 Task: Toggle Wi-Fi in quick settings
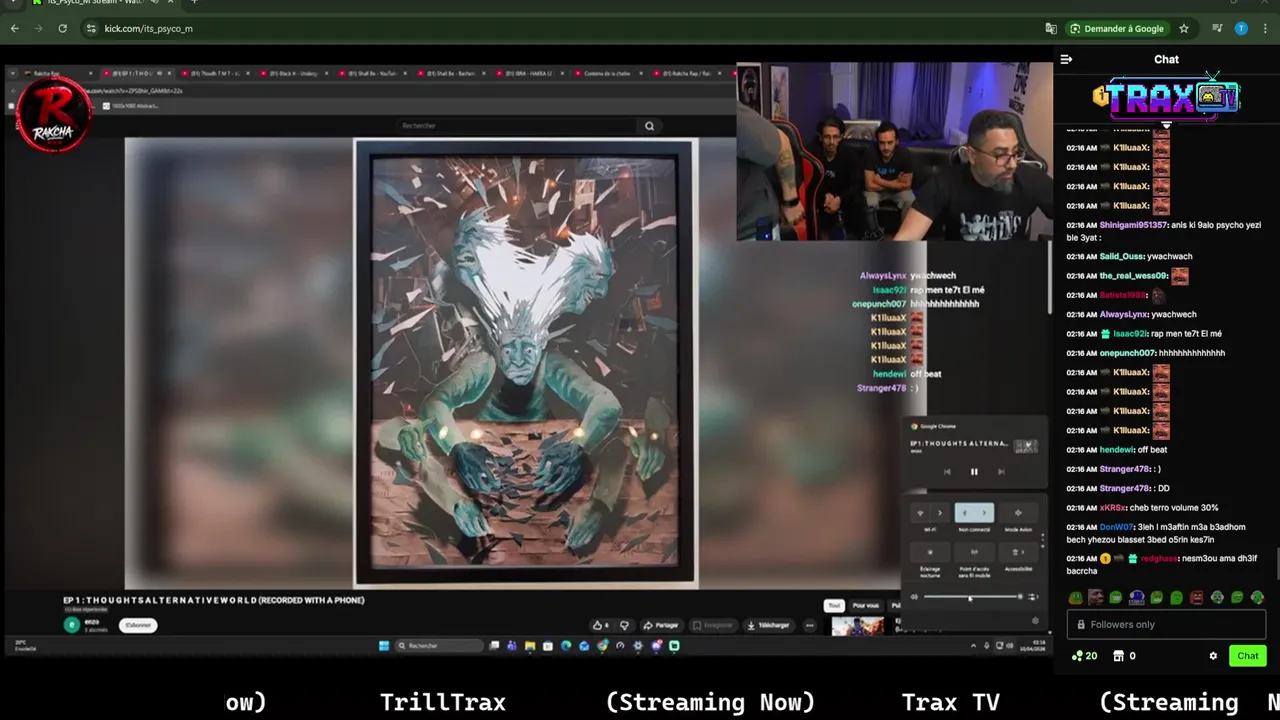[x=920, y=513]
